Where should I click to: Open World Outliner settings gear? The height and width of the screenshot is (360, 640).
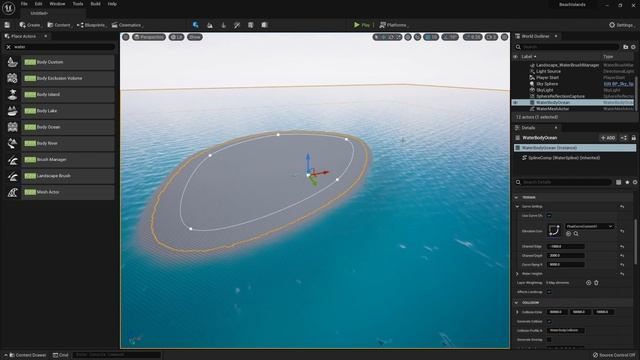pyautogui.click(x=633, y=47)
